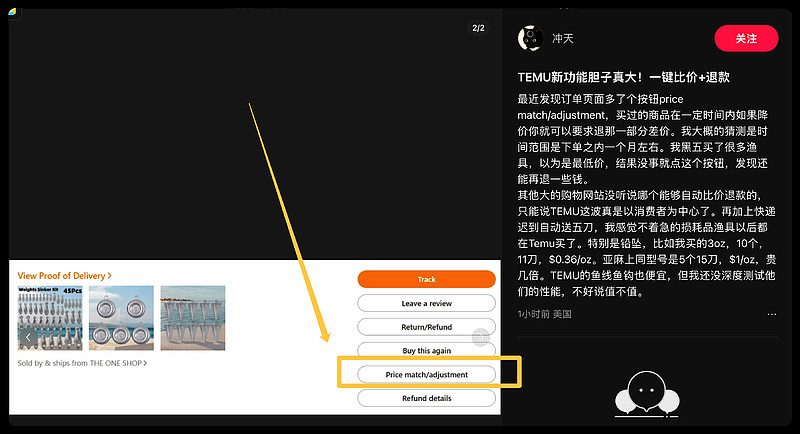Click the Leave a review button
The width and height of the screenshot is (800, 434).
[427, 303]
